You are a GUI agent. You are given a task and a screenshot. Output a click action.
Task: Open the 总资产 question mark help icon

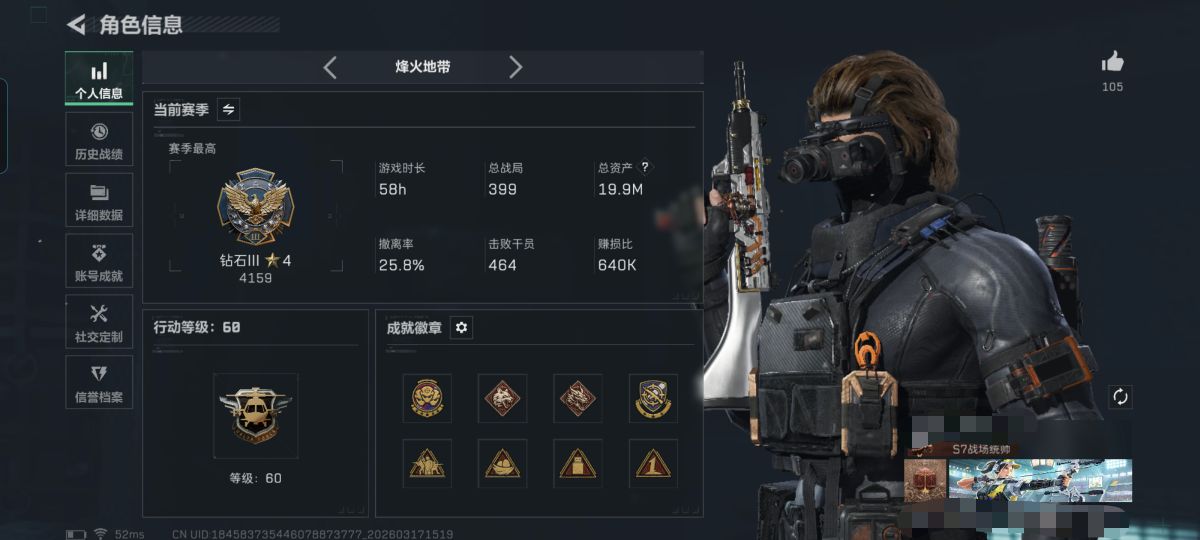[x=645, y=168]
